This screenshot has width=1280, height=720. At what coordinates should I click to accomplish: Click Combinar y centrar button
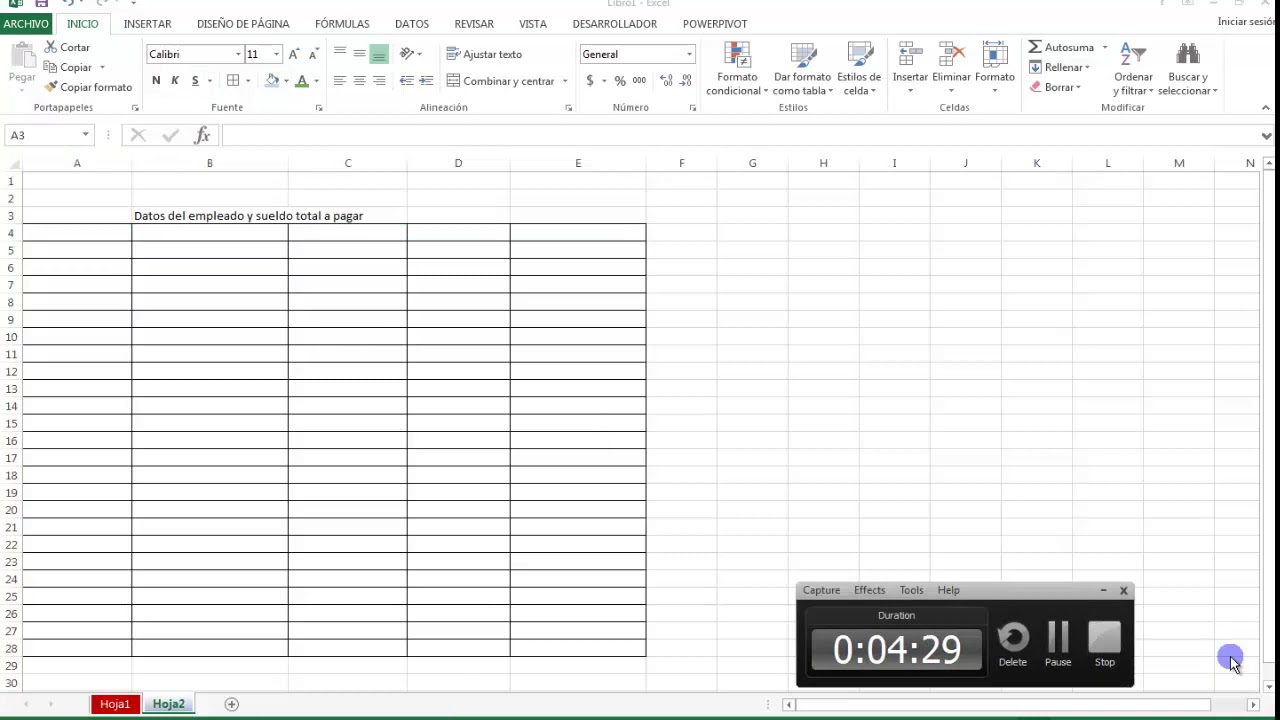(500, 81)
